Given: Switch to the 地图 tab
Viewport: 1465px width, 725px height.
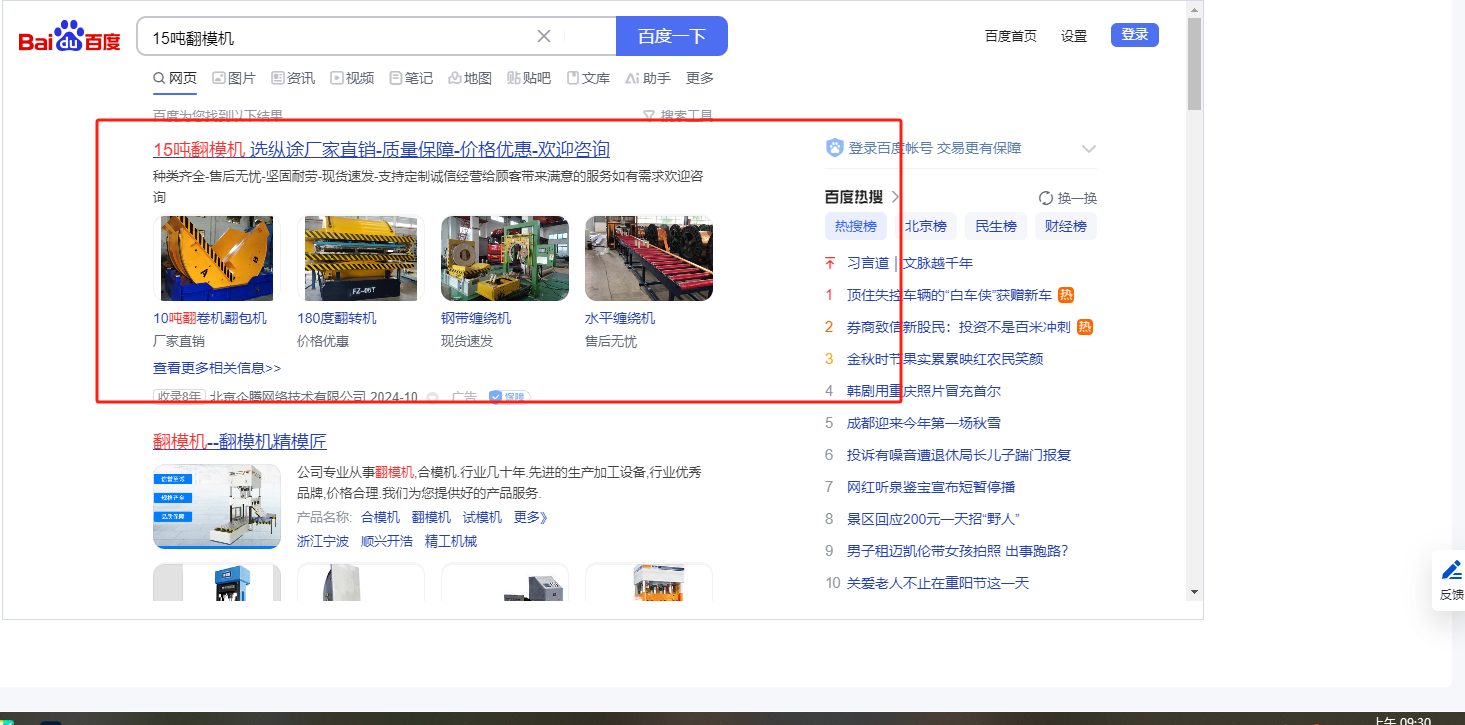Looking at the screenshot, I should (x=470, y=78).
